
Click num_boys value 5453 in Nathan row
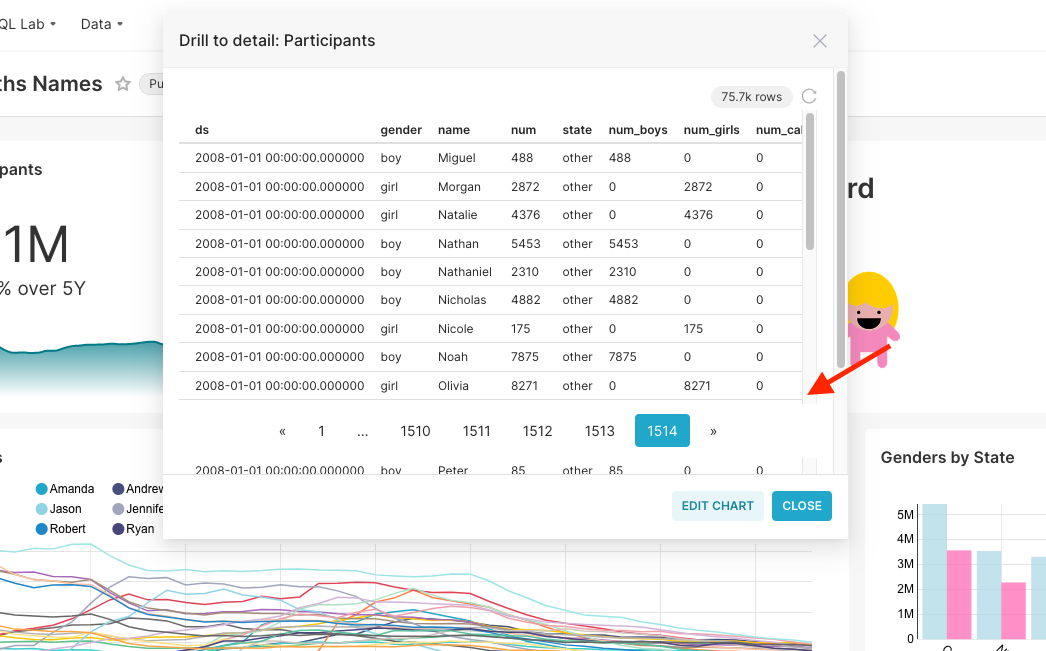point(623,243)
